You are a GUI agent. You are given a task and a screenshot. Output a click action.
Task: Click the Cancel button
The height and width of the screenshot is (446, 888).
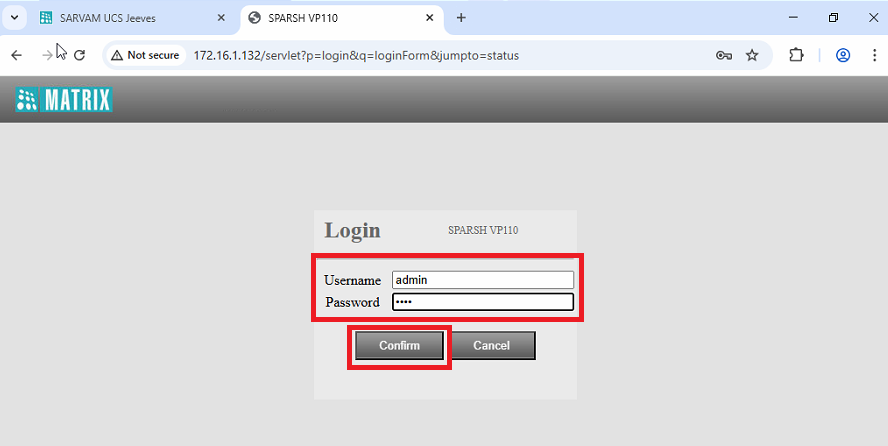pos(492,346)
